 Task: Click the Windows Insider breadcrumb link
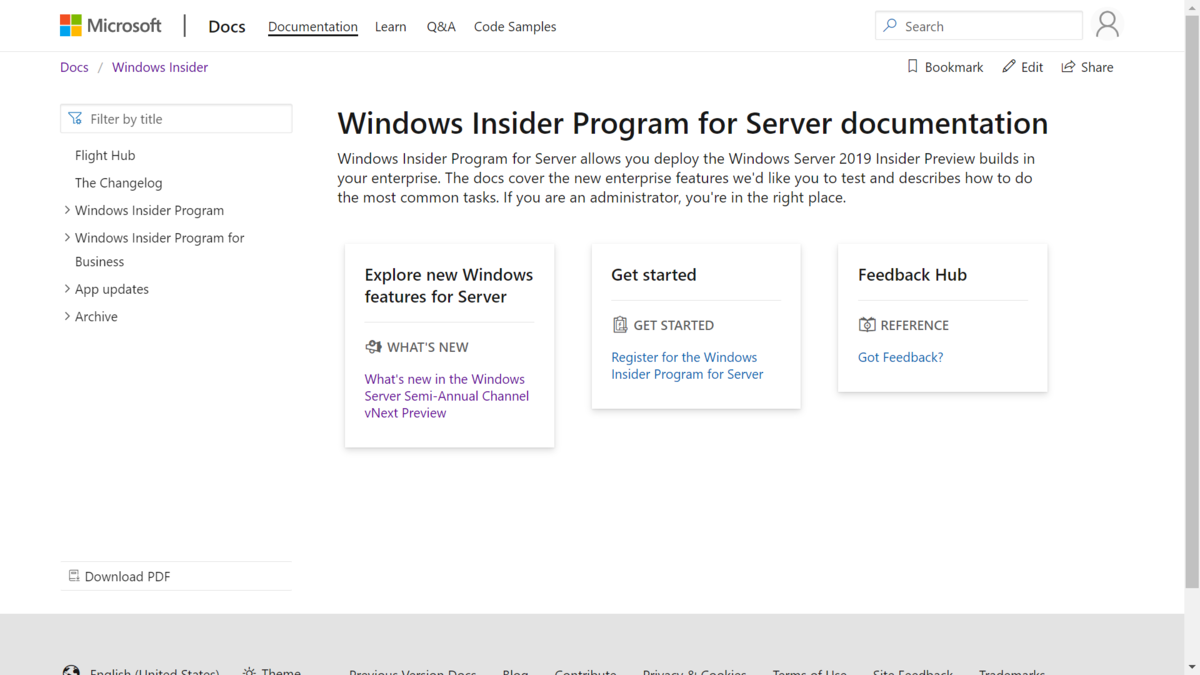click(160, 67)
